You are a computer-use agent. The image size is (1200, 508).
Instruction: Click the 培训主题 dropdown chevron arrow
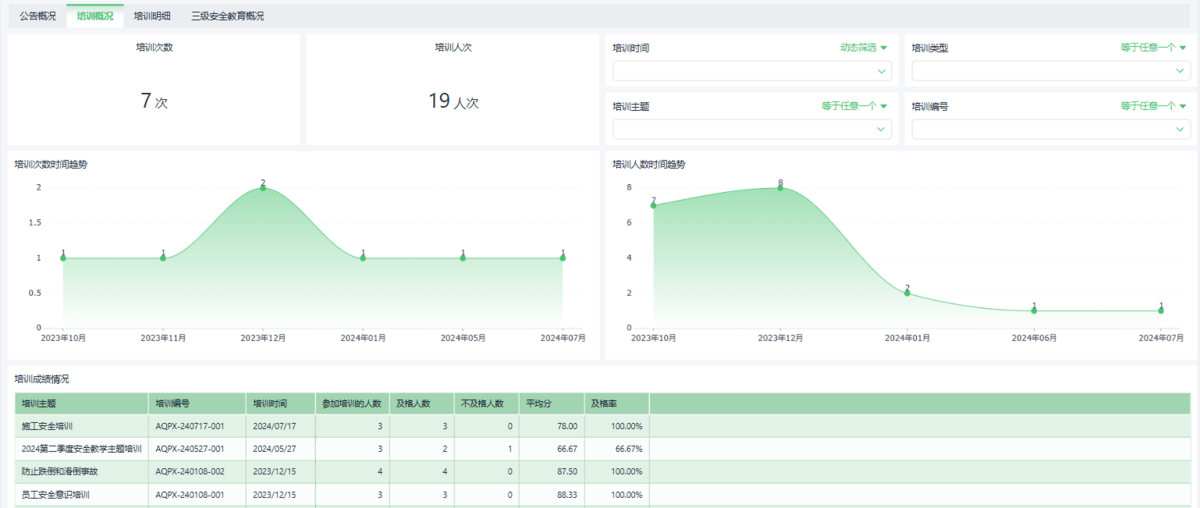[x=881, y=129]
